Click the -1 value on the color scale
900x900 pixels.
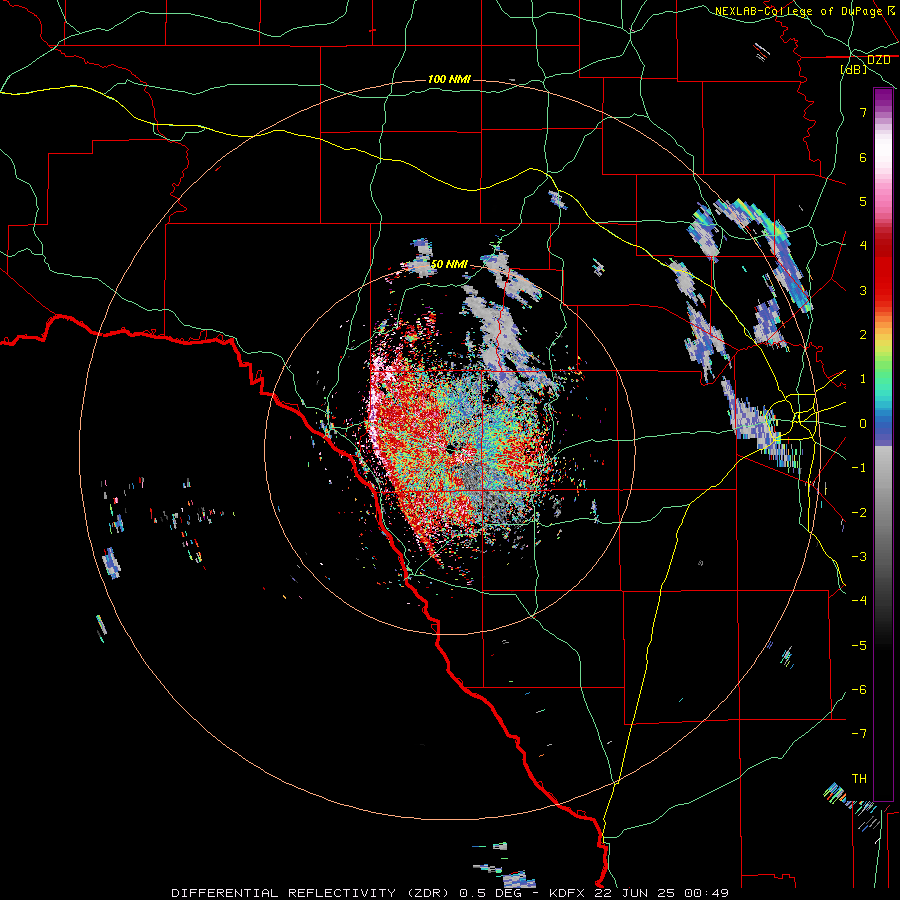859,468
